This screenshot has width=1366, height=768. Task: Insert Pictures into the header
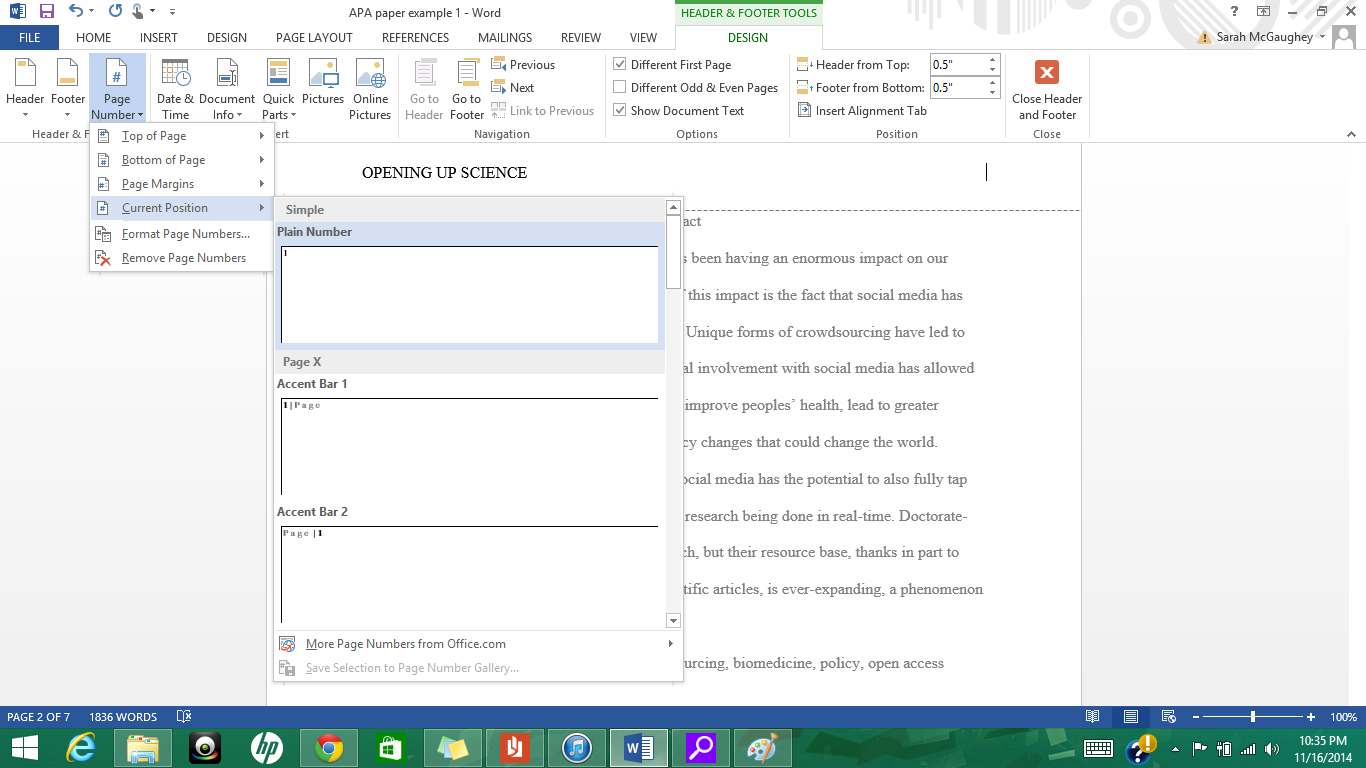324,87
